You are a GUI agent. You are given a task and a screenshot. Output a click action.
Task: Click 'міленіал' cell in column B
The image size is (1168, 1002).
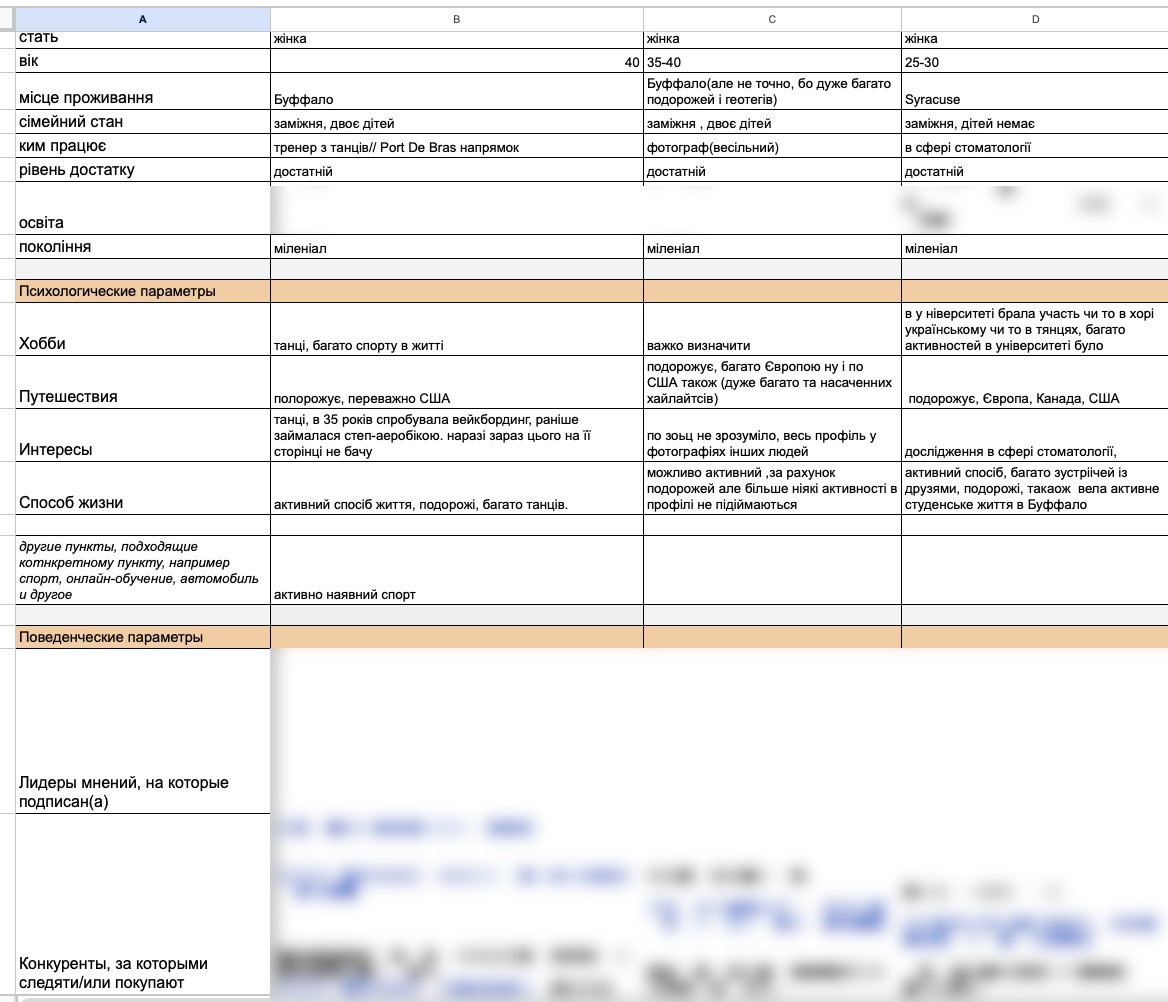tap(457, 247)
